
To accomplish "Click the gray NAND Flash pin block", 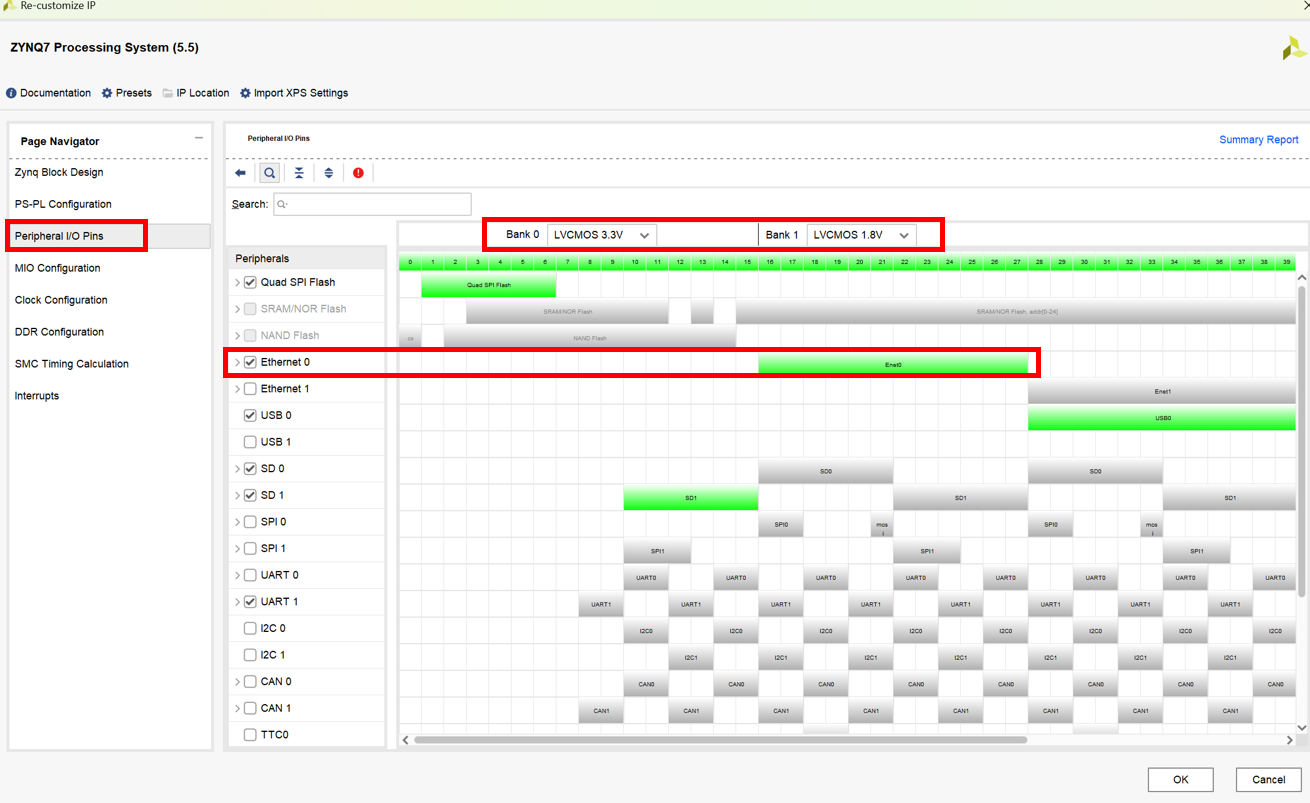I will coord(590,338).
